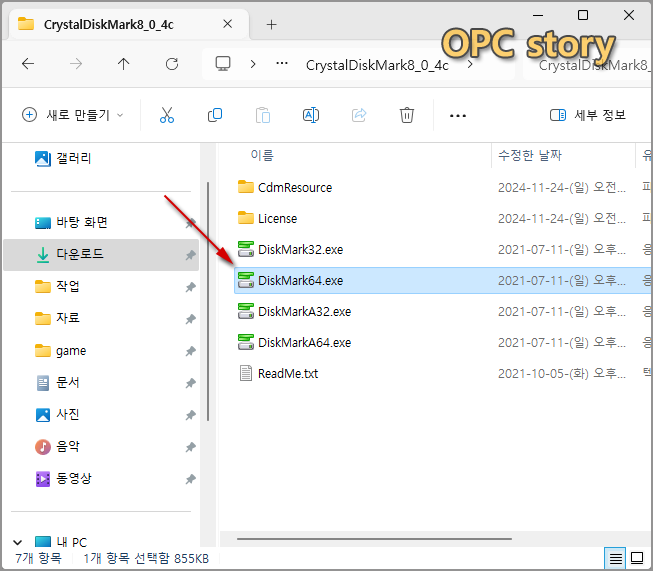This screenshot has height=571, width=653.
Task: Select 내 PC in navigation pane
Action: click(x=72, y=542)
